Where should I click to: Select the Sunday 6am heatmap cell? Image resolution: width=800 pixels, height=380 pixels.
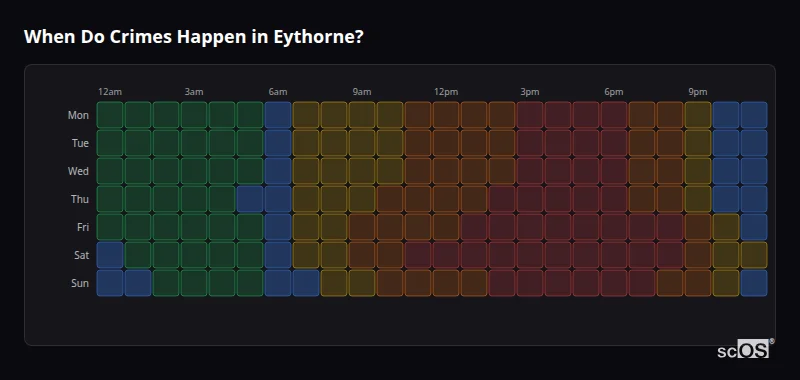pyautogui.click(x=278, y=283)
